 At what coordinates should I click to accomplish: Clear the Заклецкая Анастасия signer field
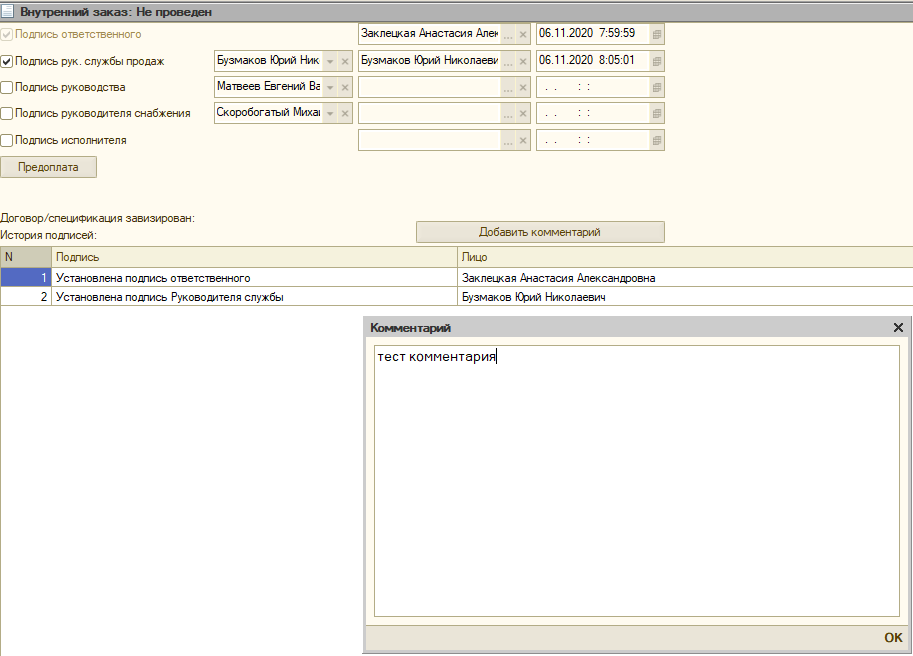(x=523, y=34)
